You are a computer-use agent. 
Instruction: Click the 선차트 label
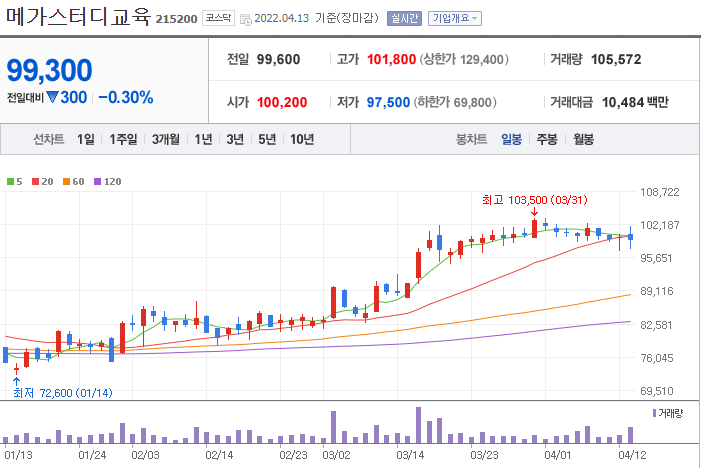click(49, 139)
